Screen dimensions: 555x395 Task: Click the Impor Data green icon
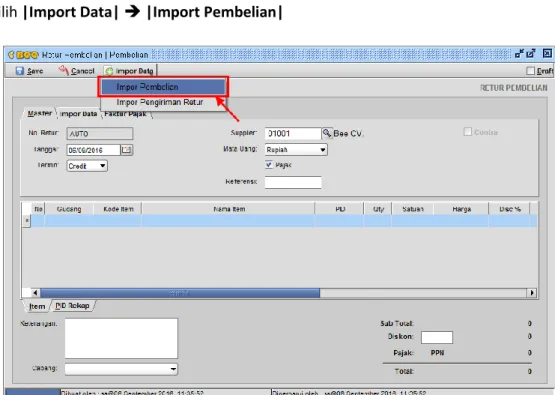pyautogui.click(x=109, y=71)
